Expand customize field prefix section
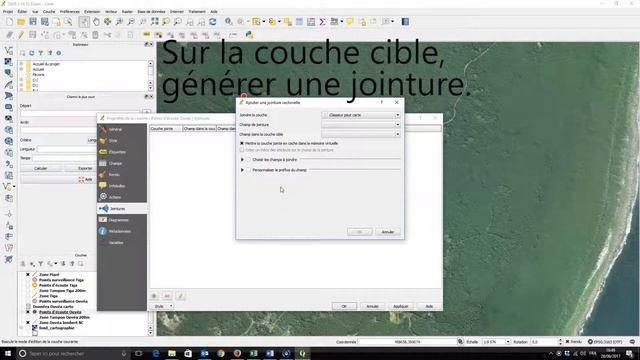This screenshot has height=360, width=640. 242,170
